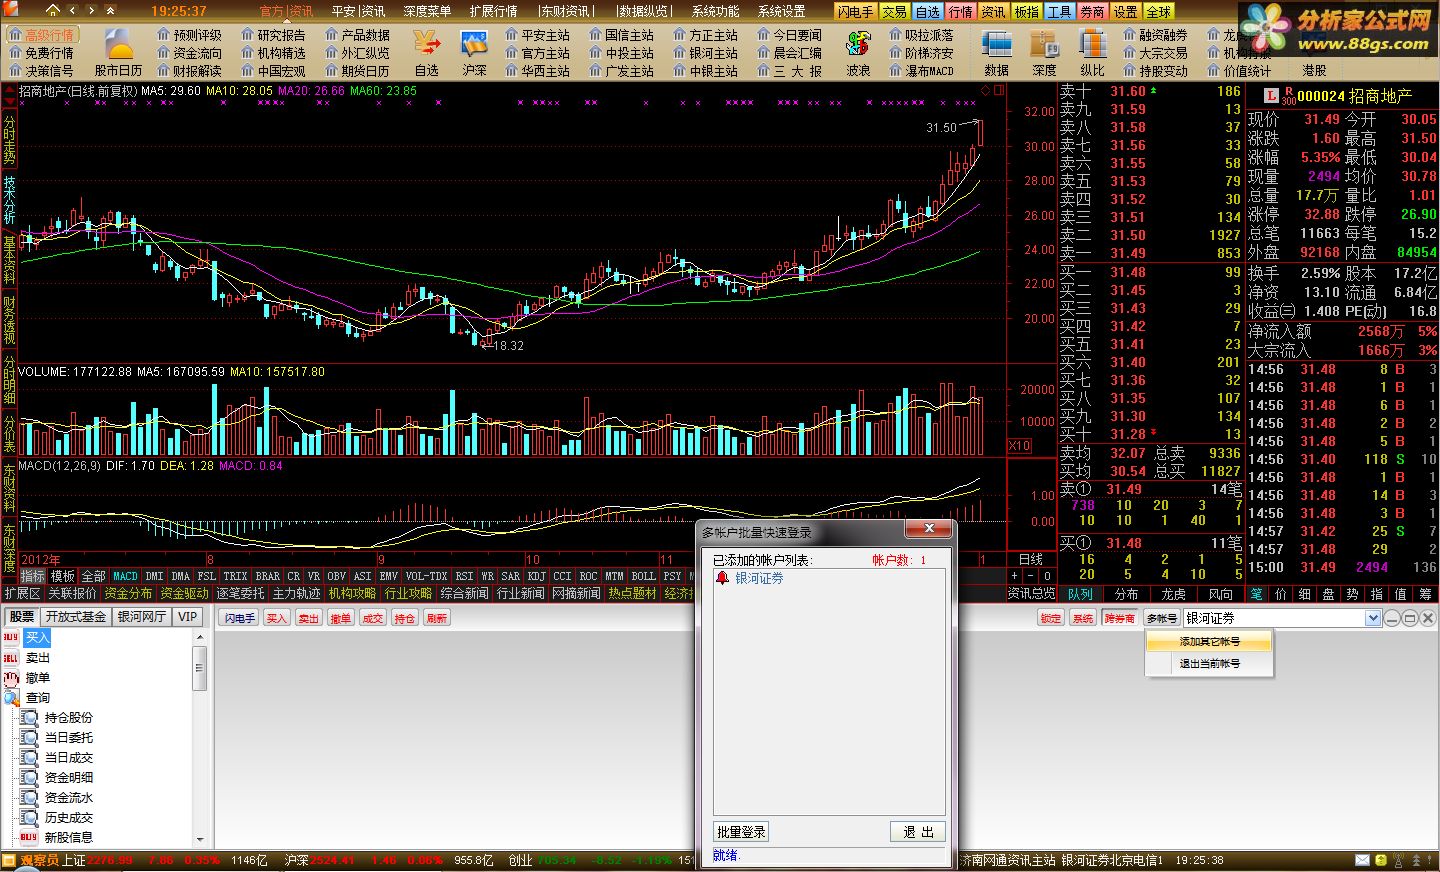Open the 财务透视 vertical side tab
1440x872 pixels.
click(9, 320)
